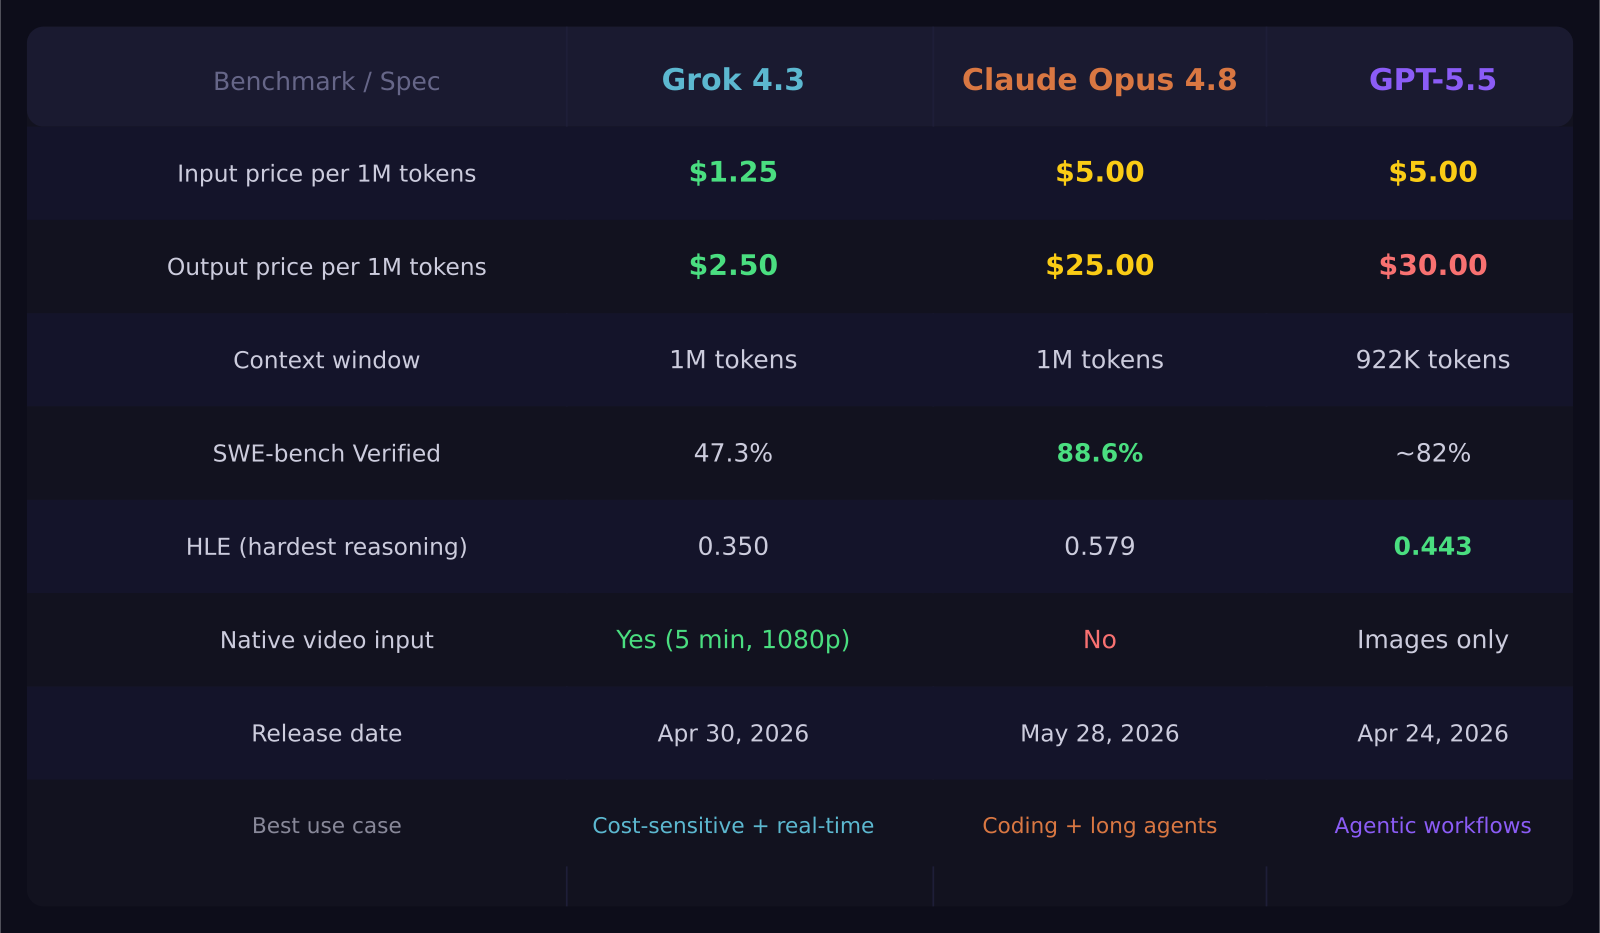Click the 'Context window' row label
The height and width of the screenshot is (933, 1600).
(x=326, y=360)
